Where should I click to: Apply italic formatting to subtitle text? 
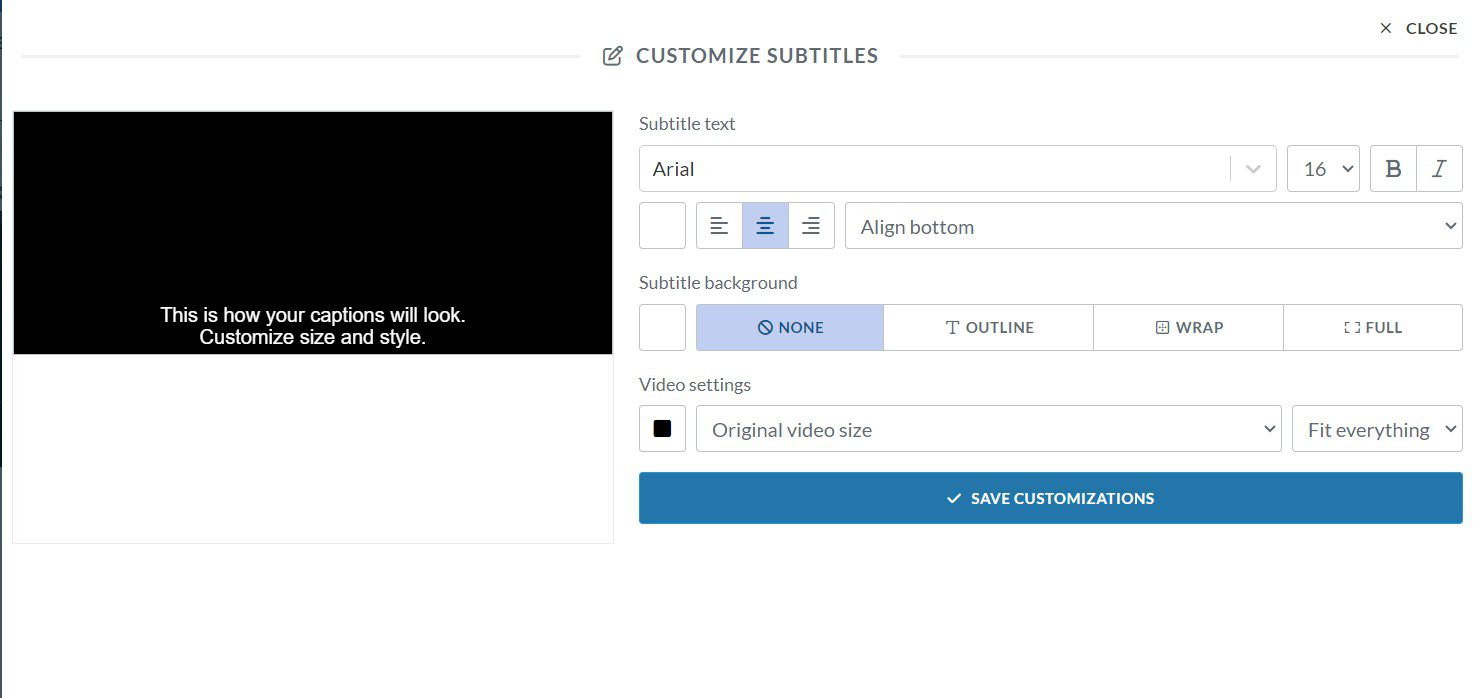point(1439,168)
